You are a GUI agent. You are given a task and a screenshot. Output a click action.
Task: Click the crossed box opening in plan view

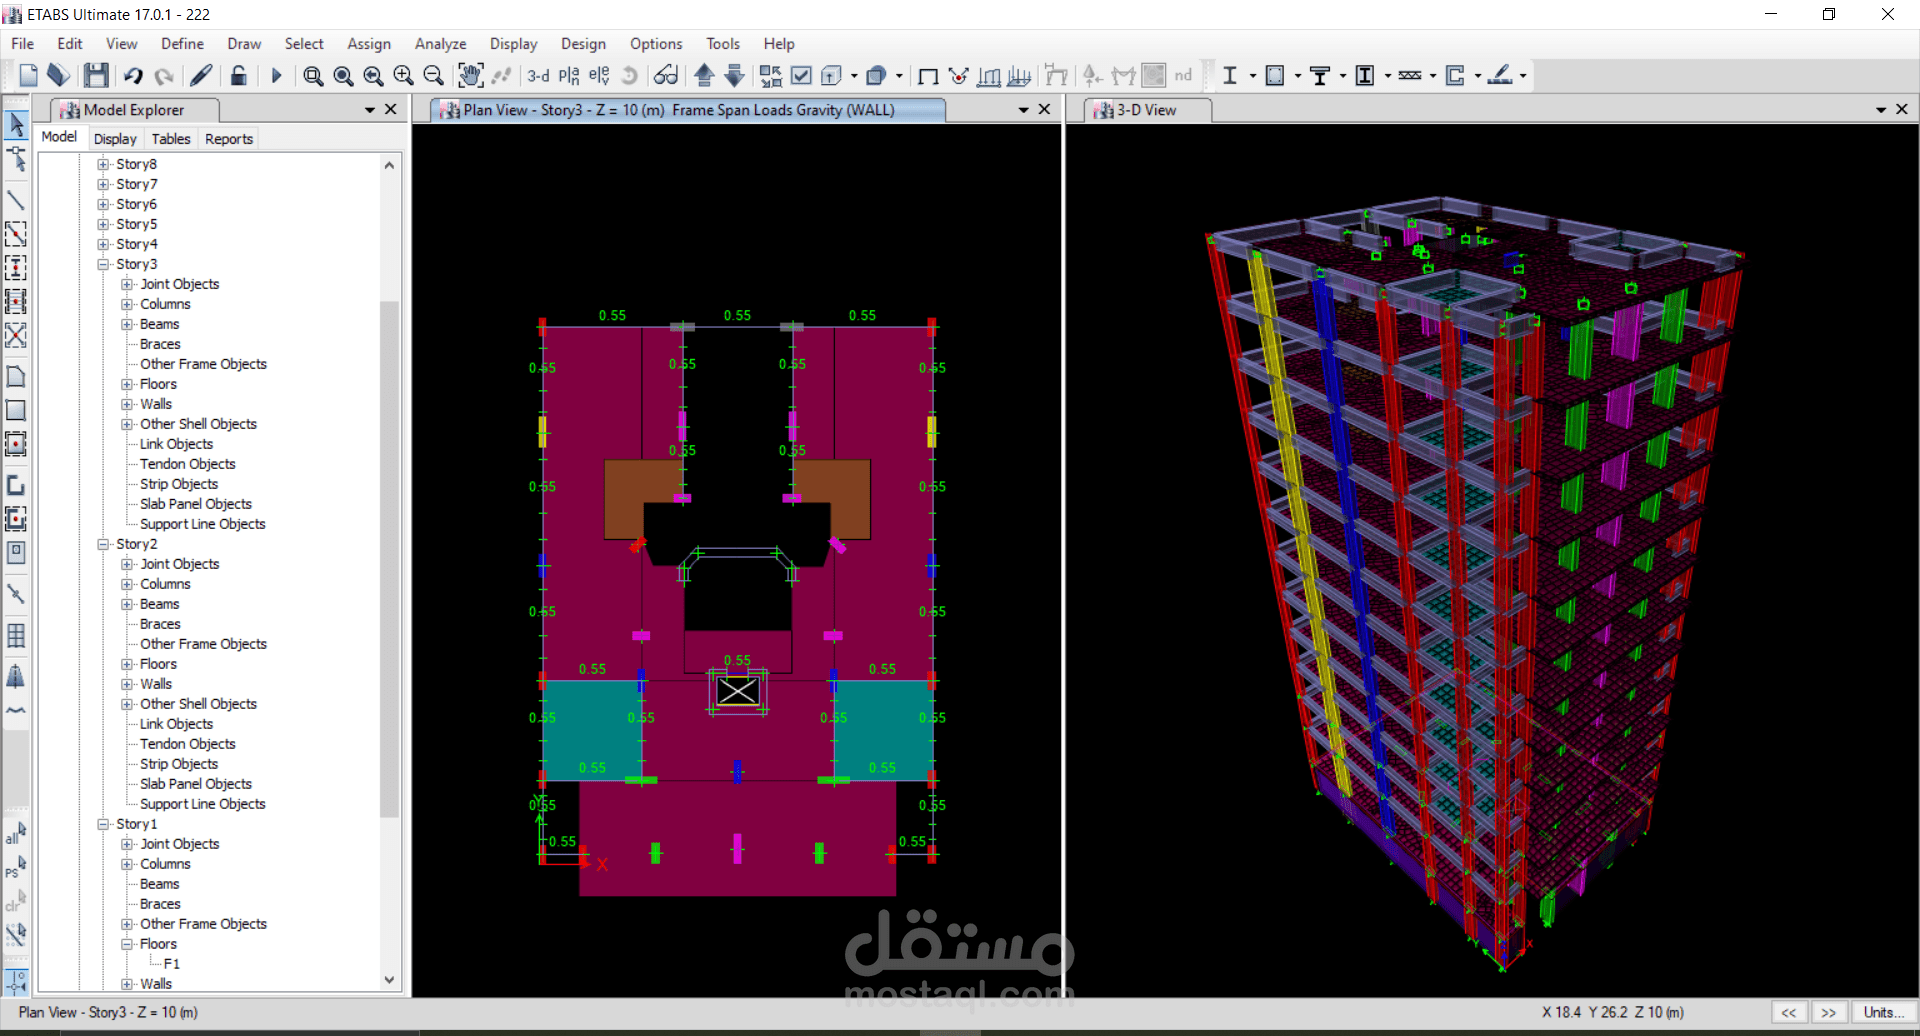click(x=738, y=691)
